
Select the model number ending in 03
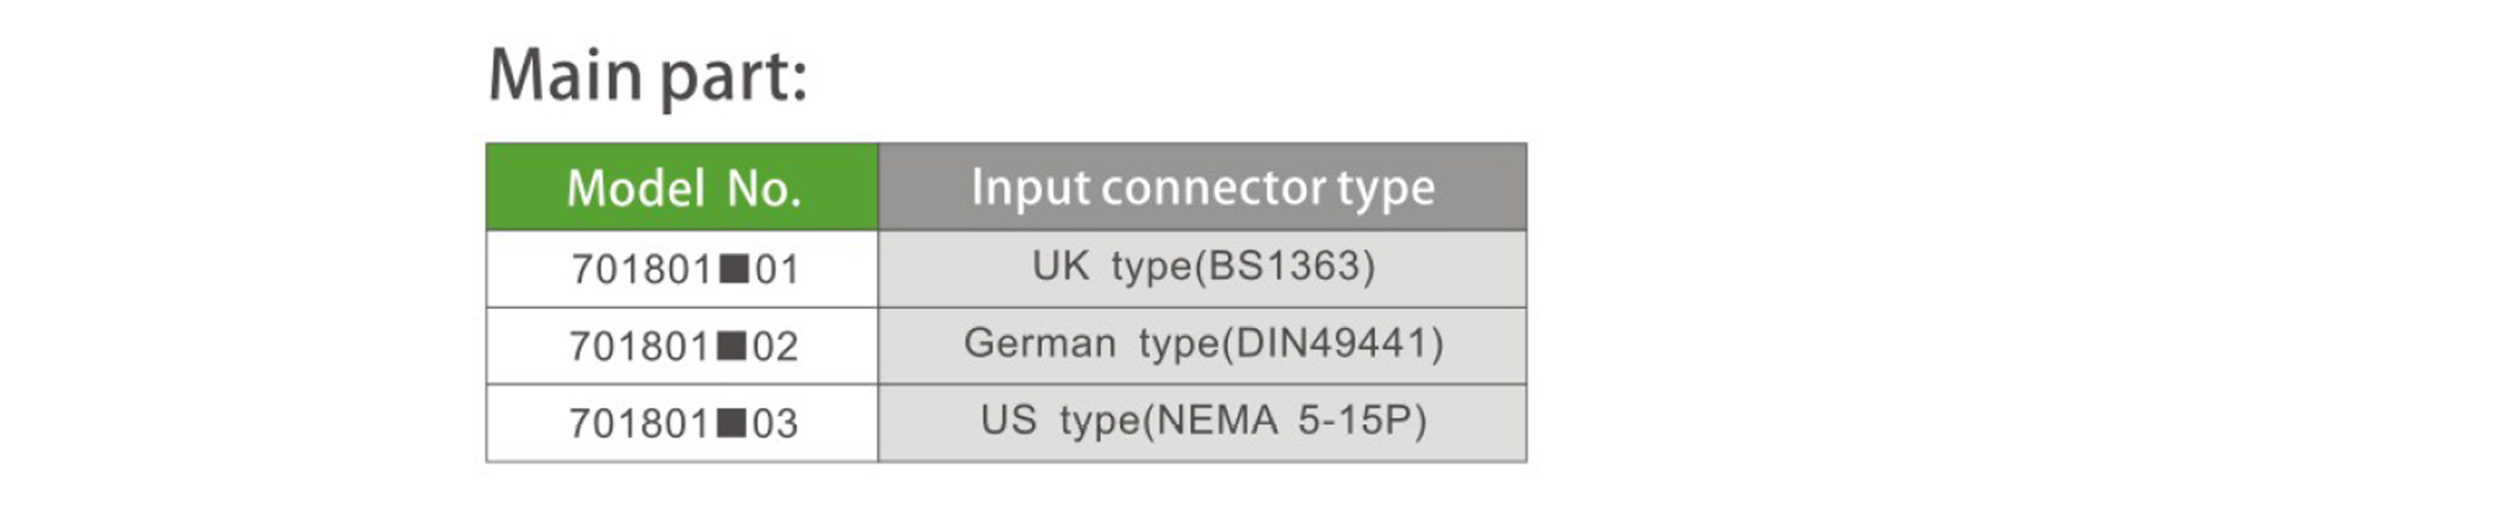pyautogui.click(x=683, y=424)
